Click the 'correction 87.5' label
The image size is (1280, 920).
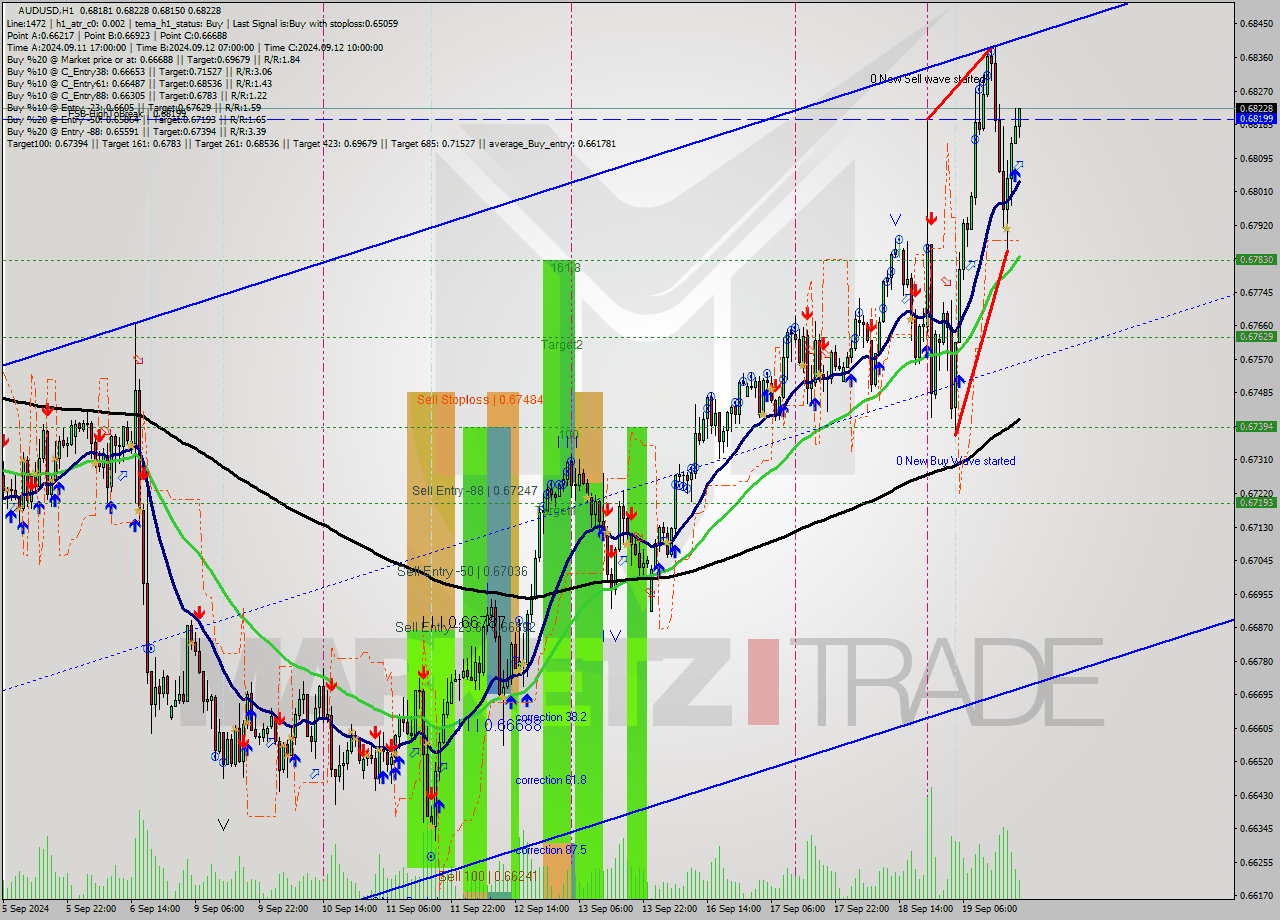(x=551, y=850)
